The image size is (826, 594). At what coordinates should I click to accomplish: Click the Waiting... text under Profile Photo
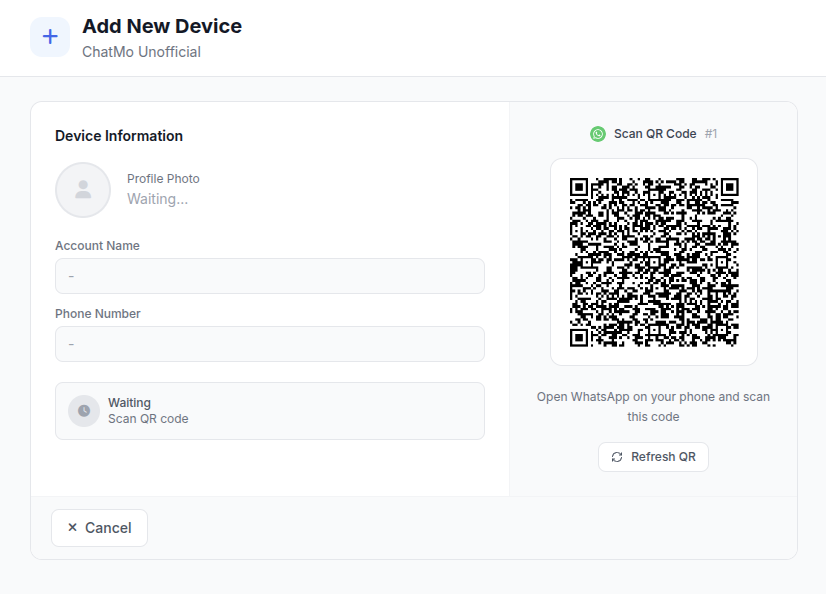tap(158, 199)
